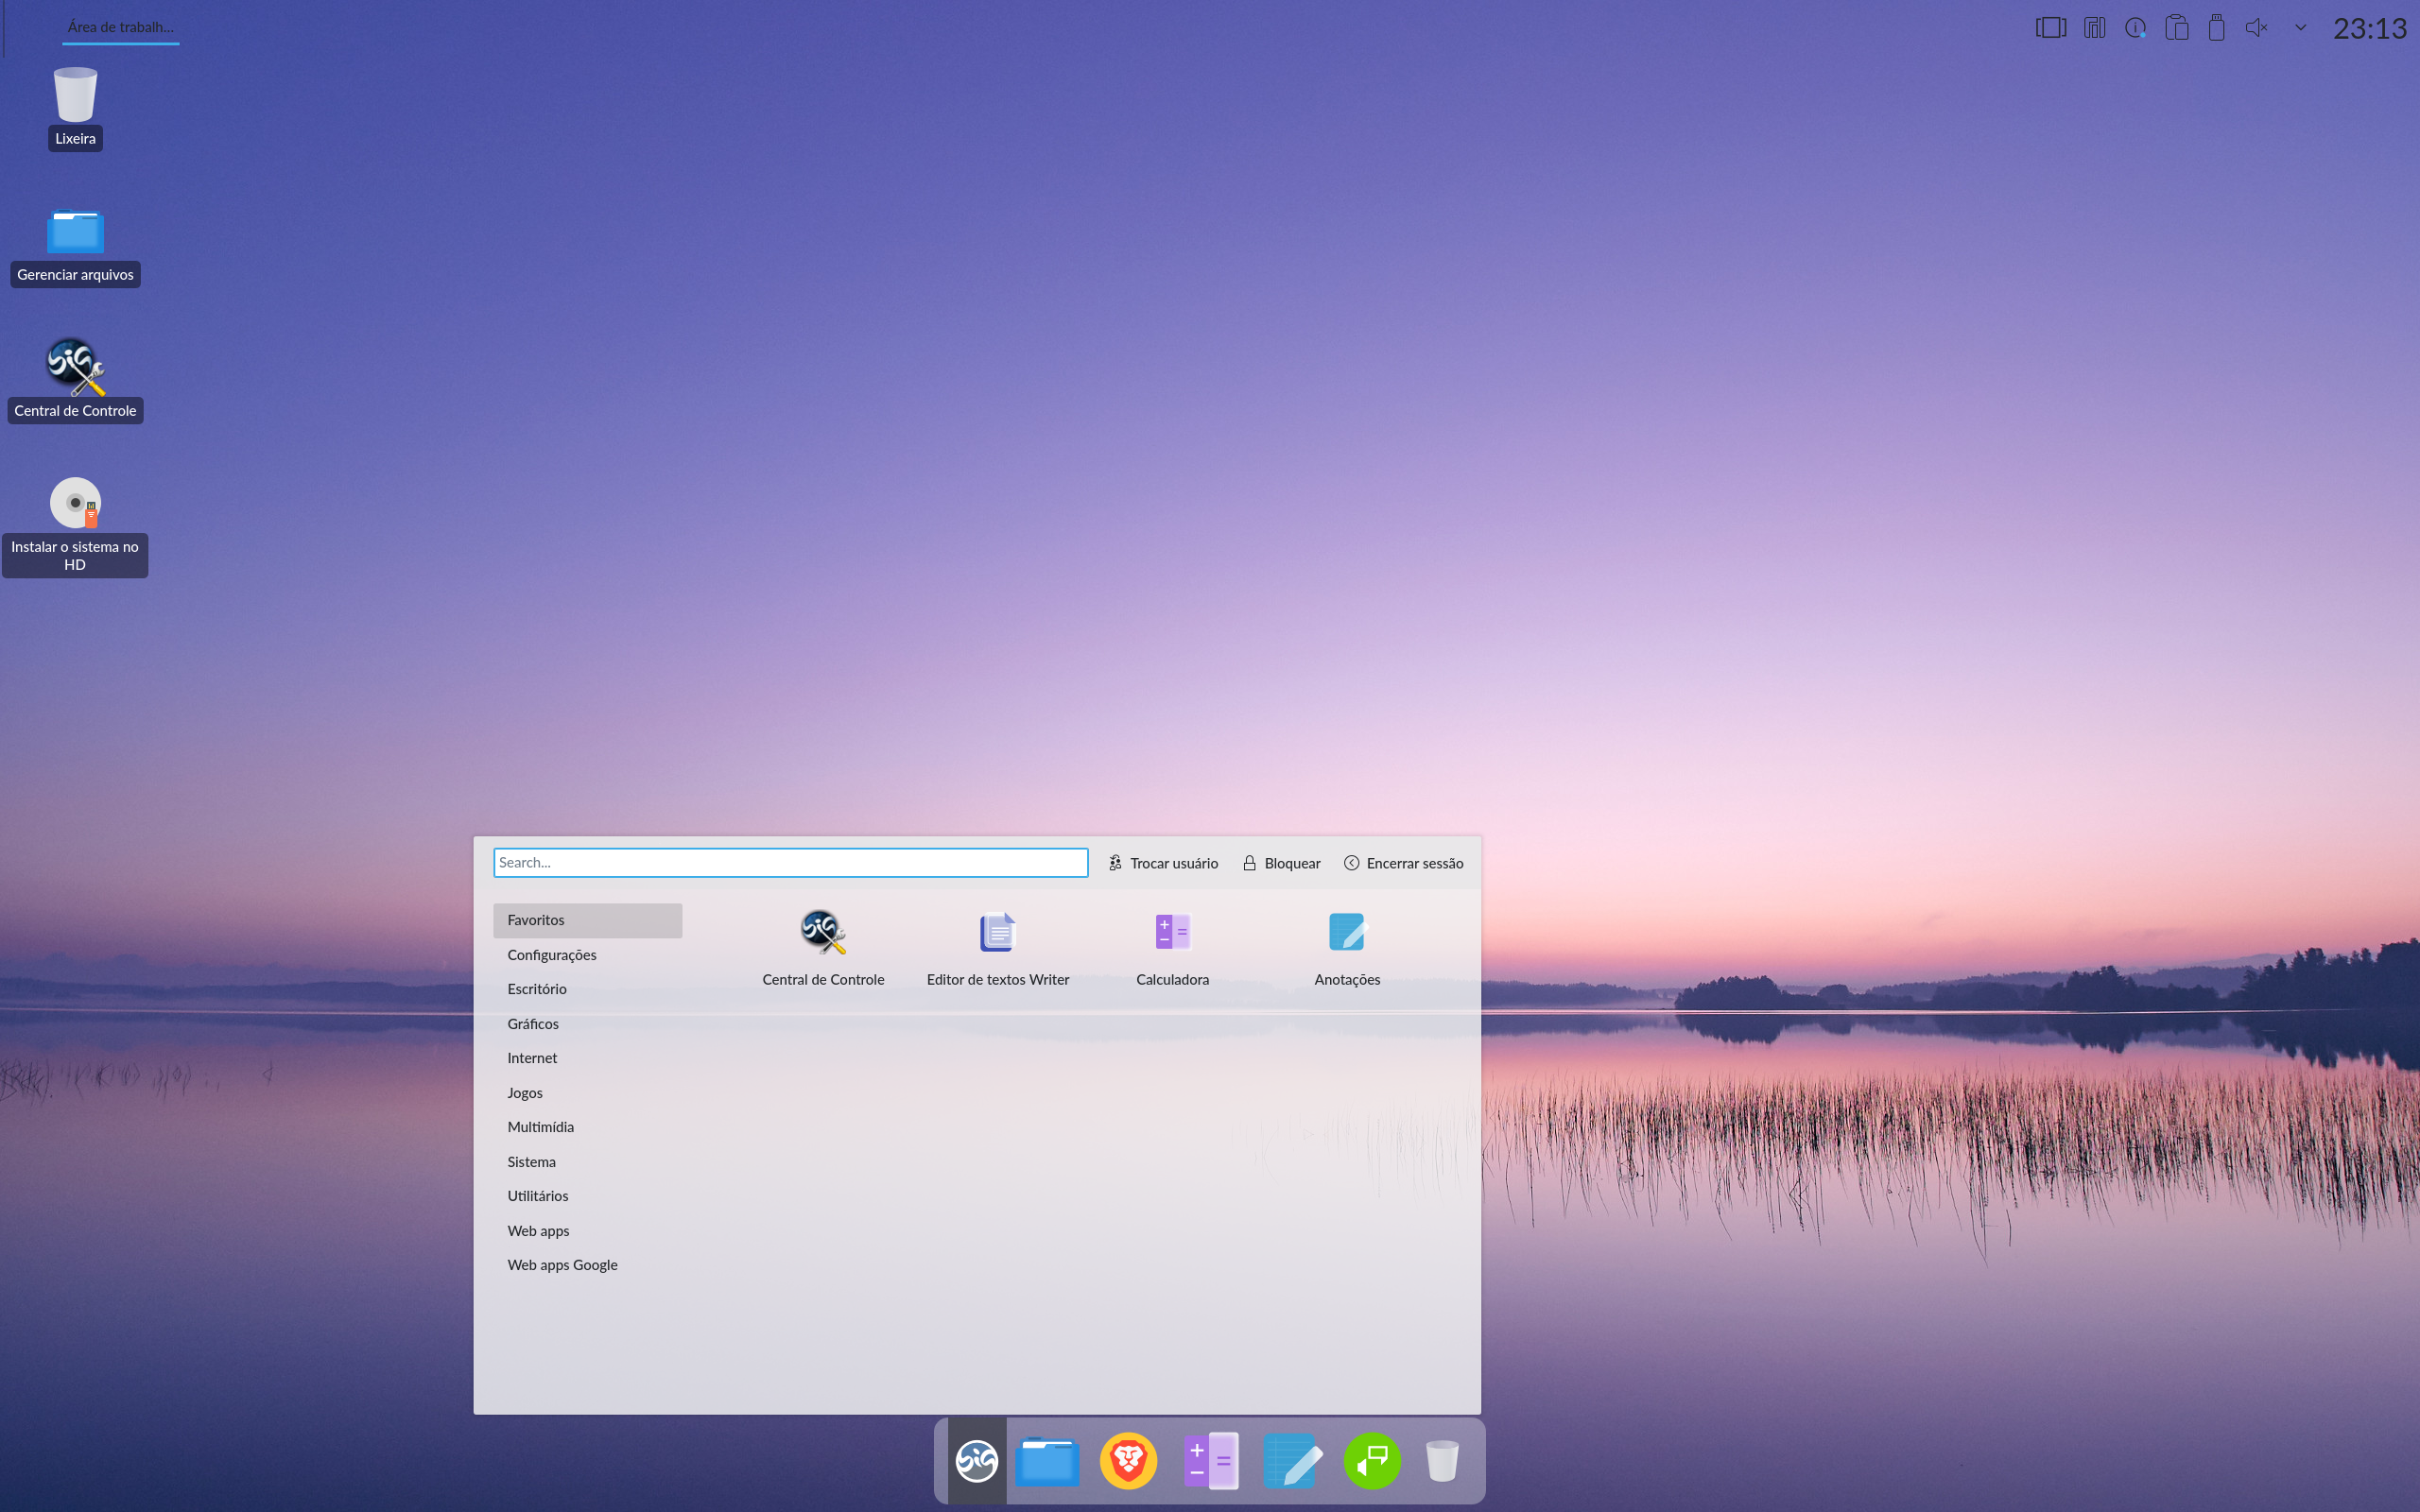Open the clipboard tray icon
The image size is (2420, 1512).
coord(2176,28)
